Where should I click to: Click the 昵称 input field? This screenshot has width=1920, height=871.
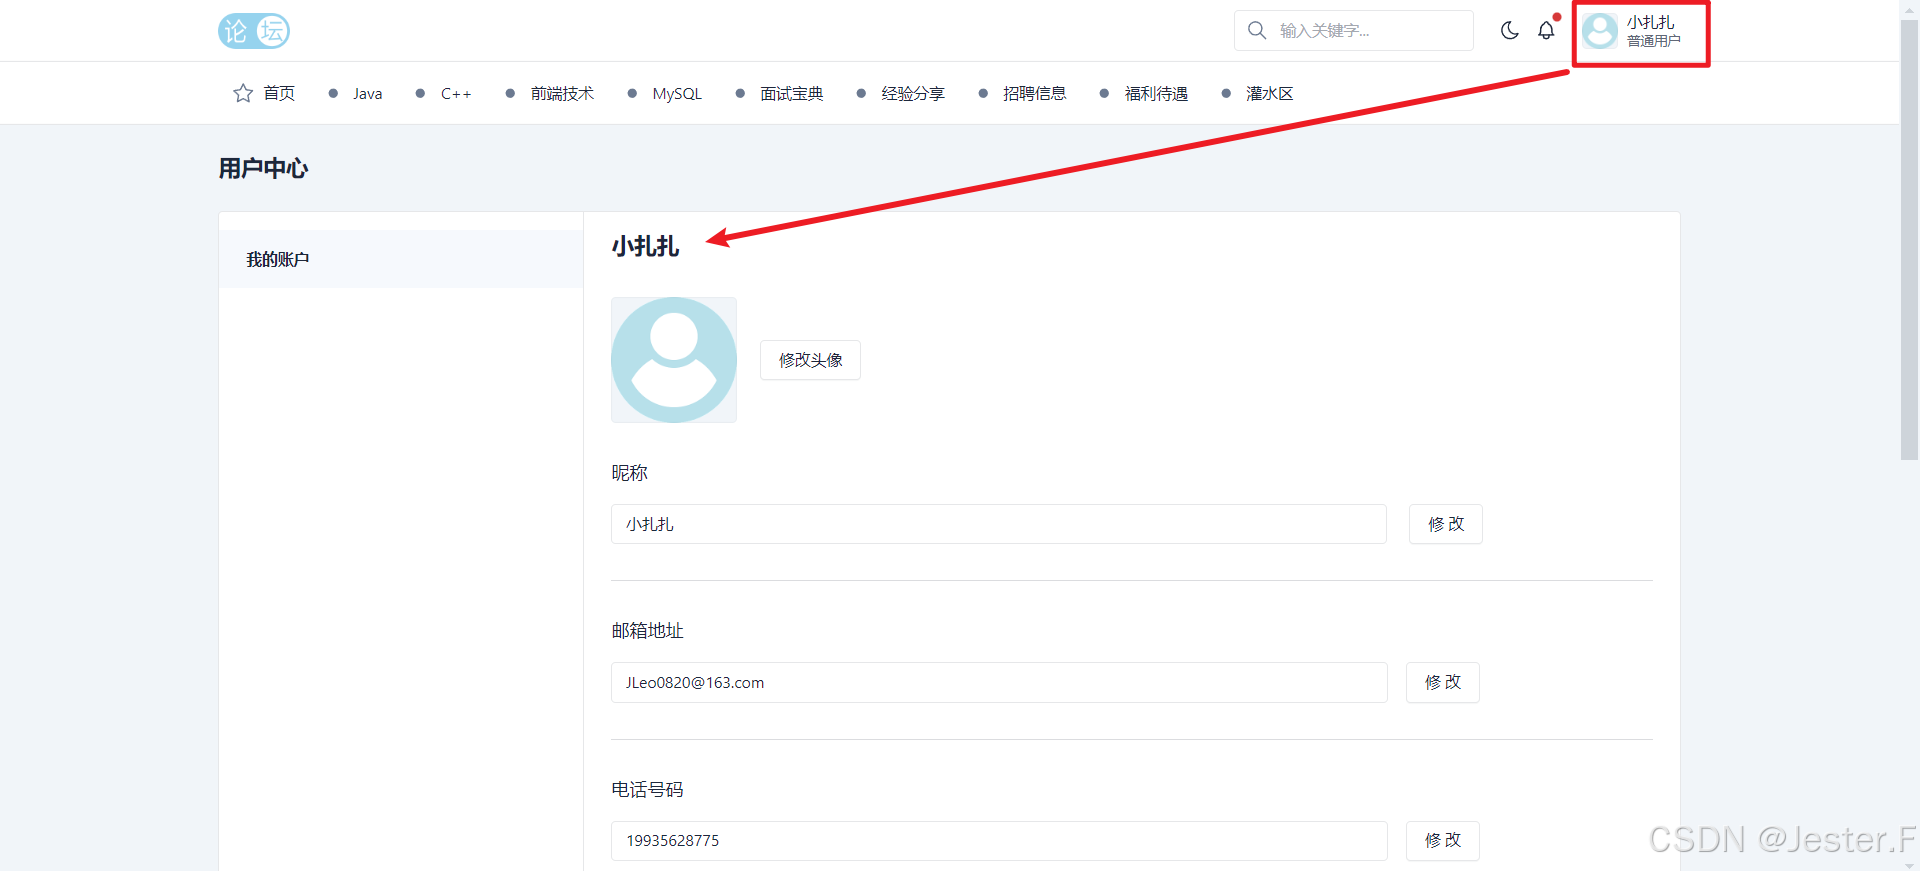click(999, 524)
